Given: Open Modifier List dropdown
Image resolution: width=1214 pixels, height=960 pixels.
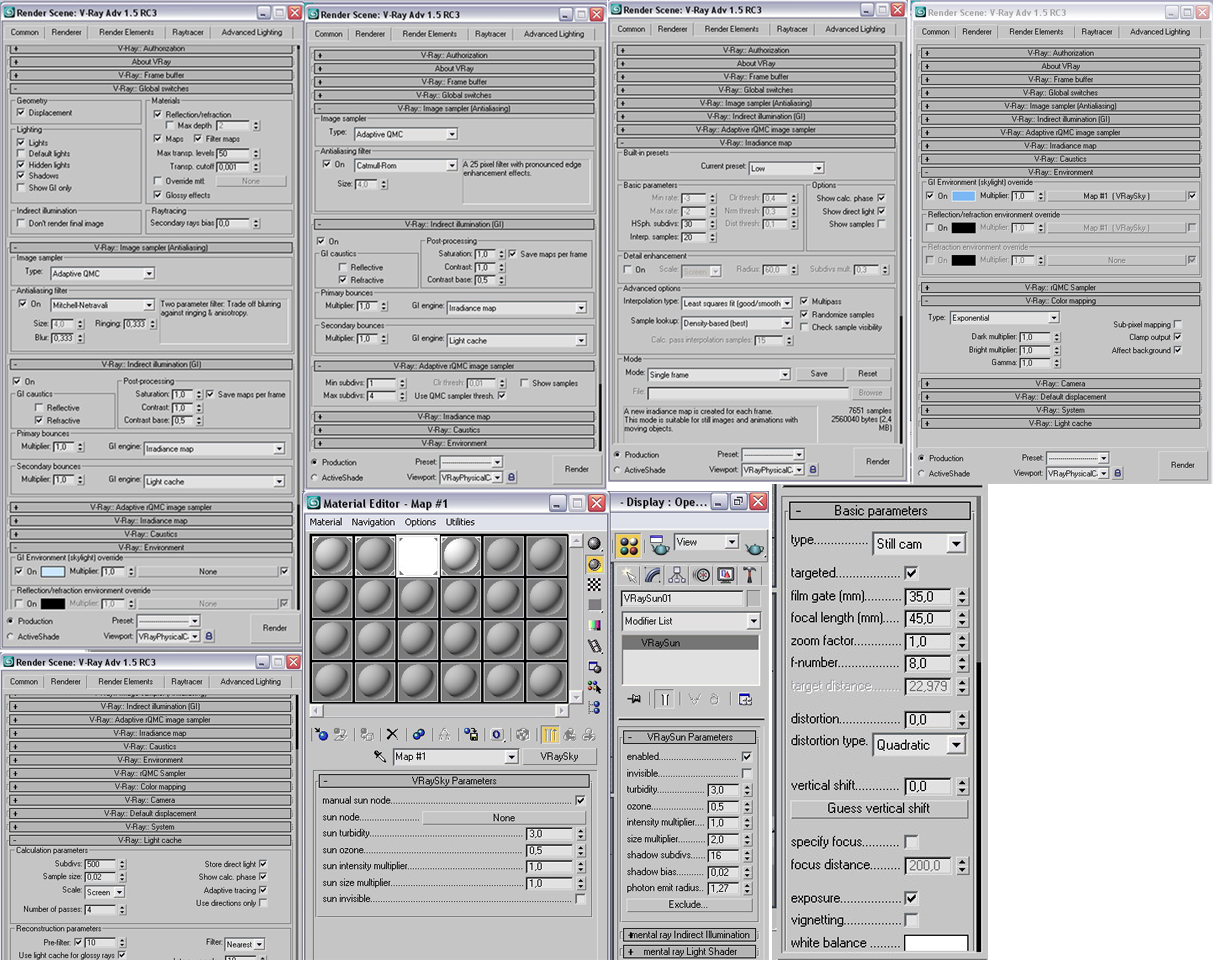Looking at the screenshot, I should [x=691, y=621].
